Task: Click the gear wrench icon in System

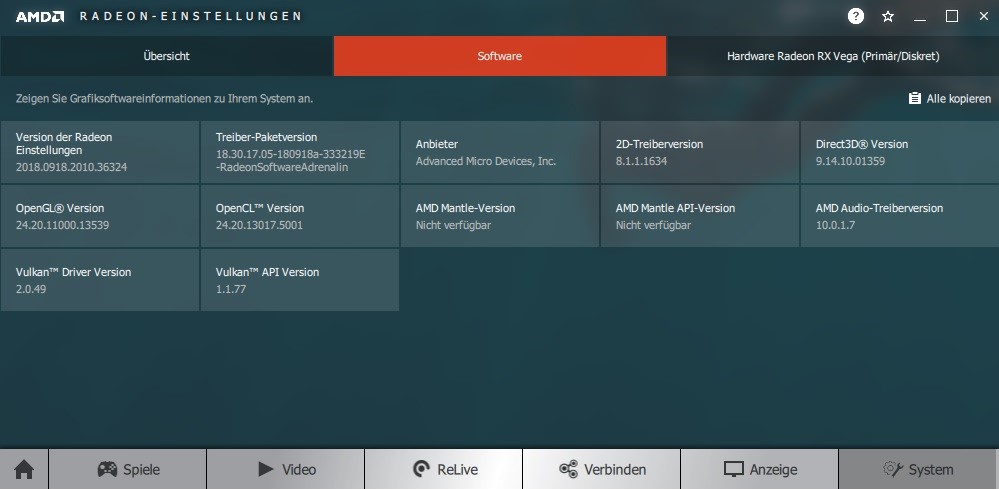Action: tap(893, 470)
